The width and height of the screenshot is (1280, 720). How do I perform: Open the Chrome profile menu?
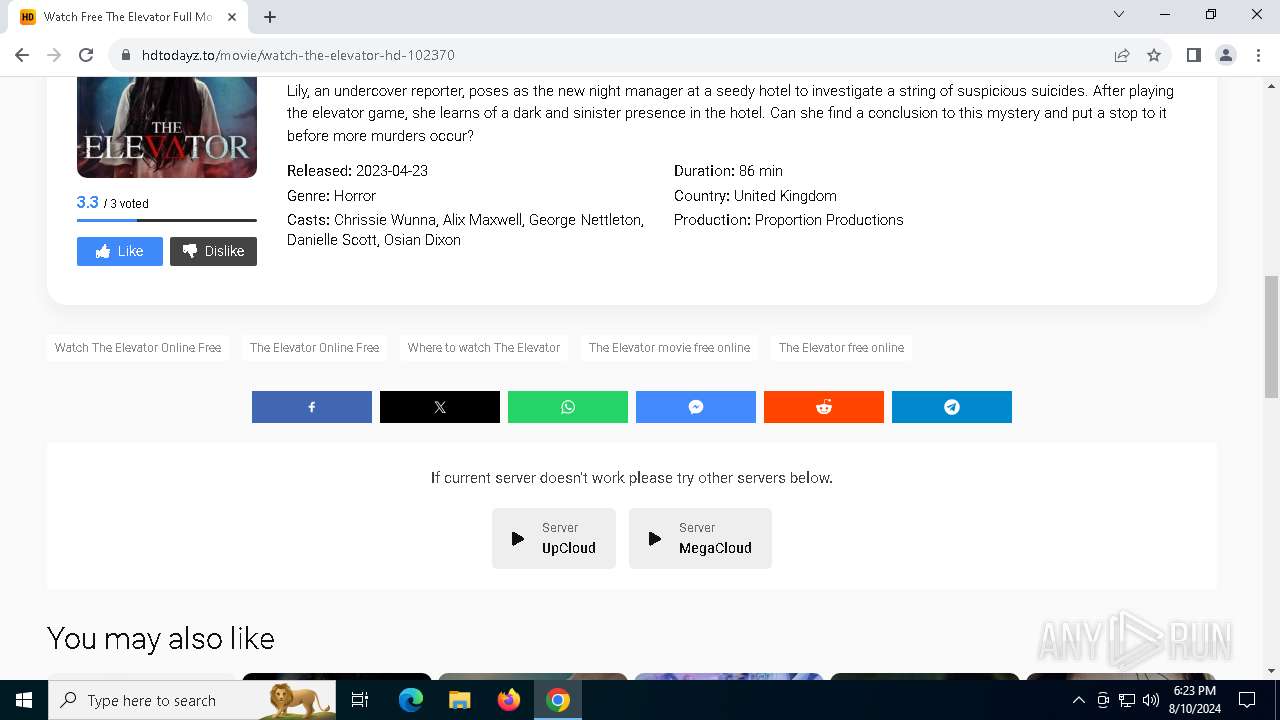click(x=1226, y=55)
